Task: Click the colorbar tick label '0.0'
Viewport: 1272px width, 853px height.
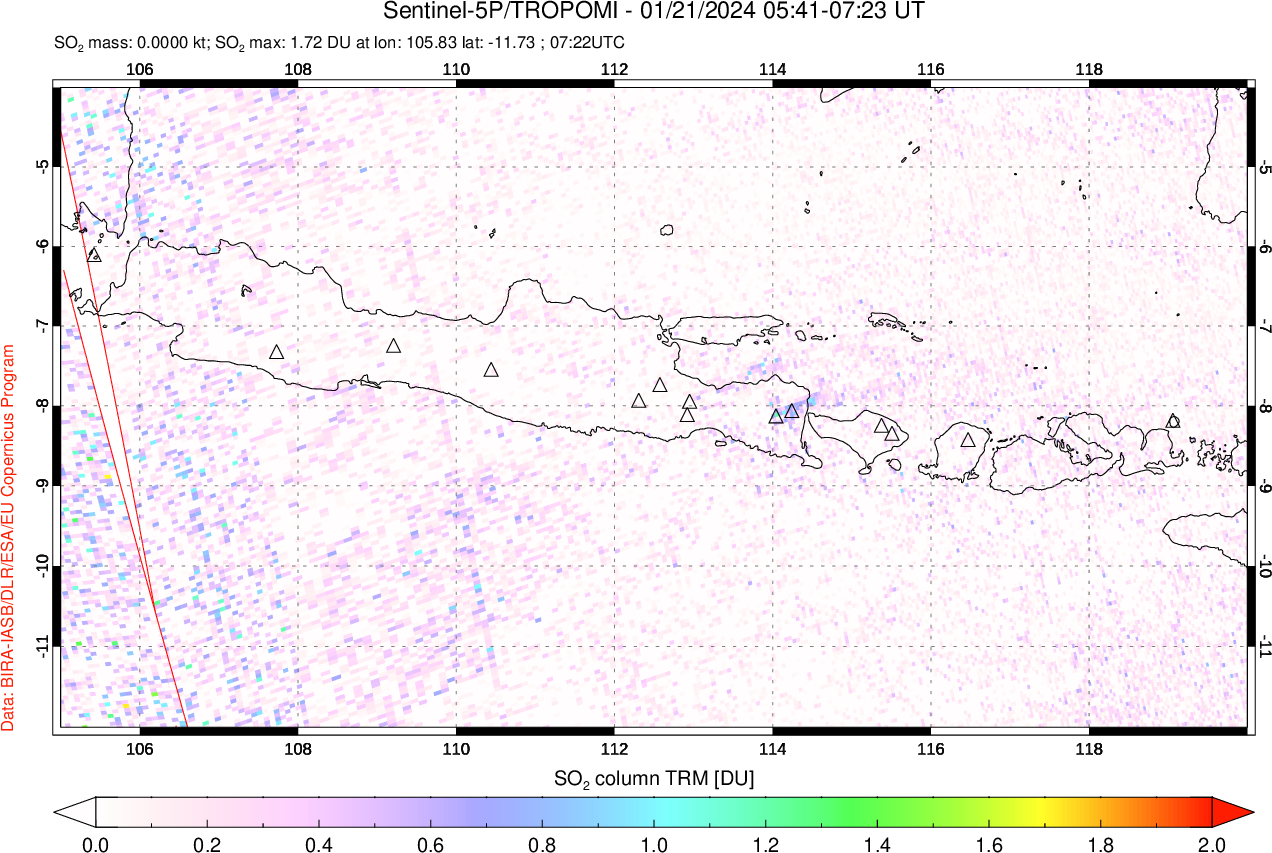Action: point(96,843)
